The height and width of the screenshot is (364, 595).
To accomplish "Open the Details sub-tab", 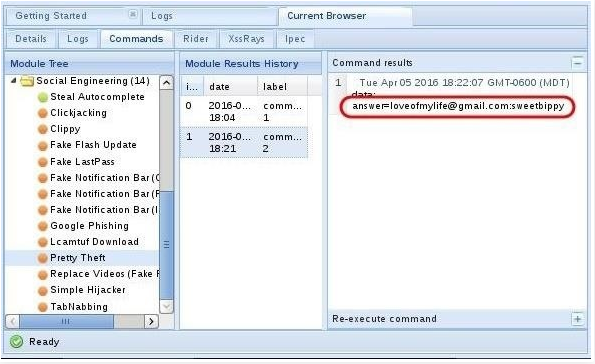I will coord(31,39).
